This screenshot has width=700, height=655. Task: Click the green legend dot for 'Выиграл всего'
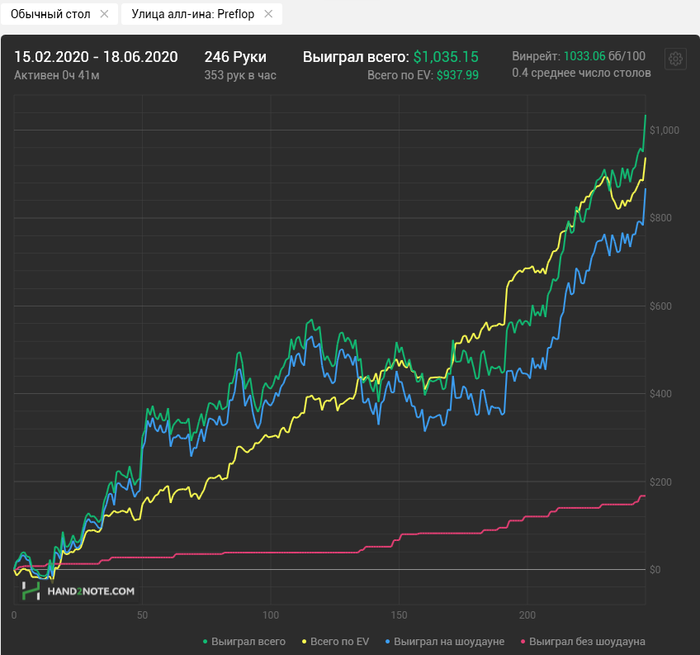click(205, 642)
